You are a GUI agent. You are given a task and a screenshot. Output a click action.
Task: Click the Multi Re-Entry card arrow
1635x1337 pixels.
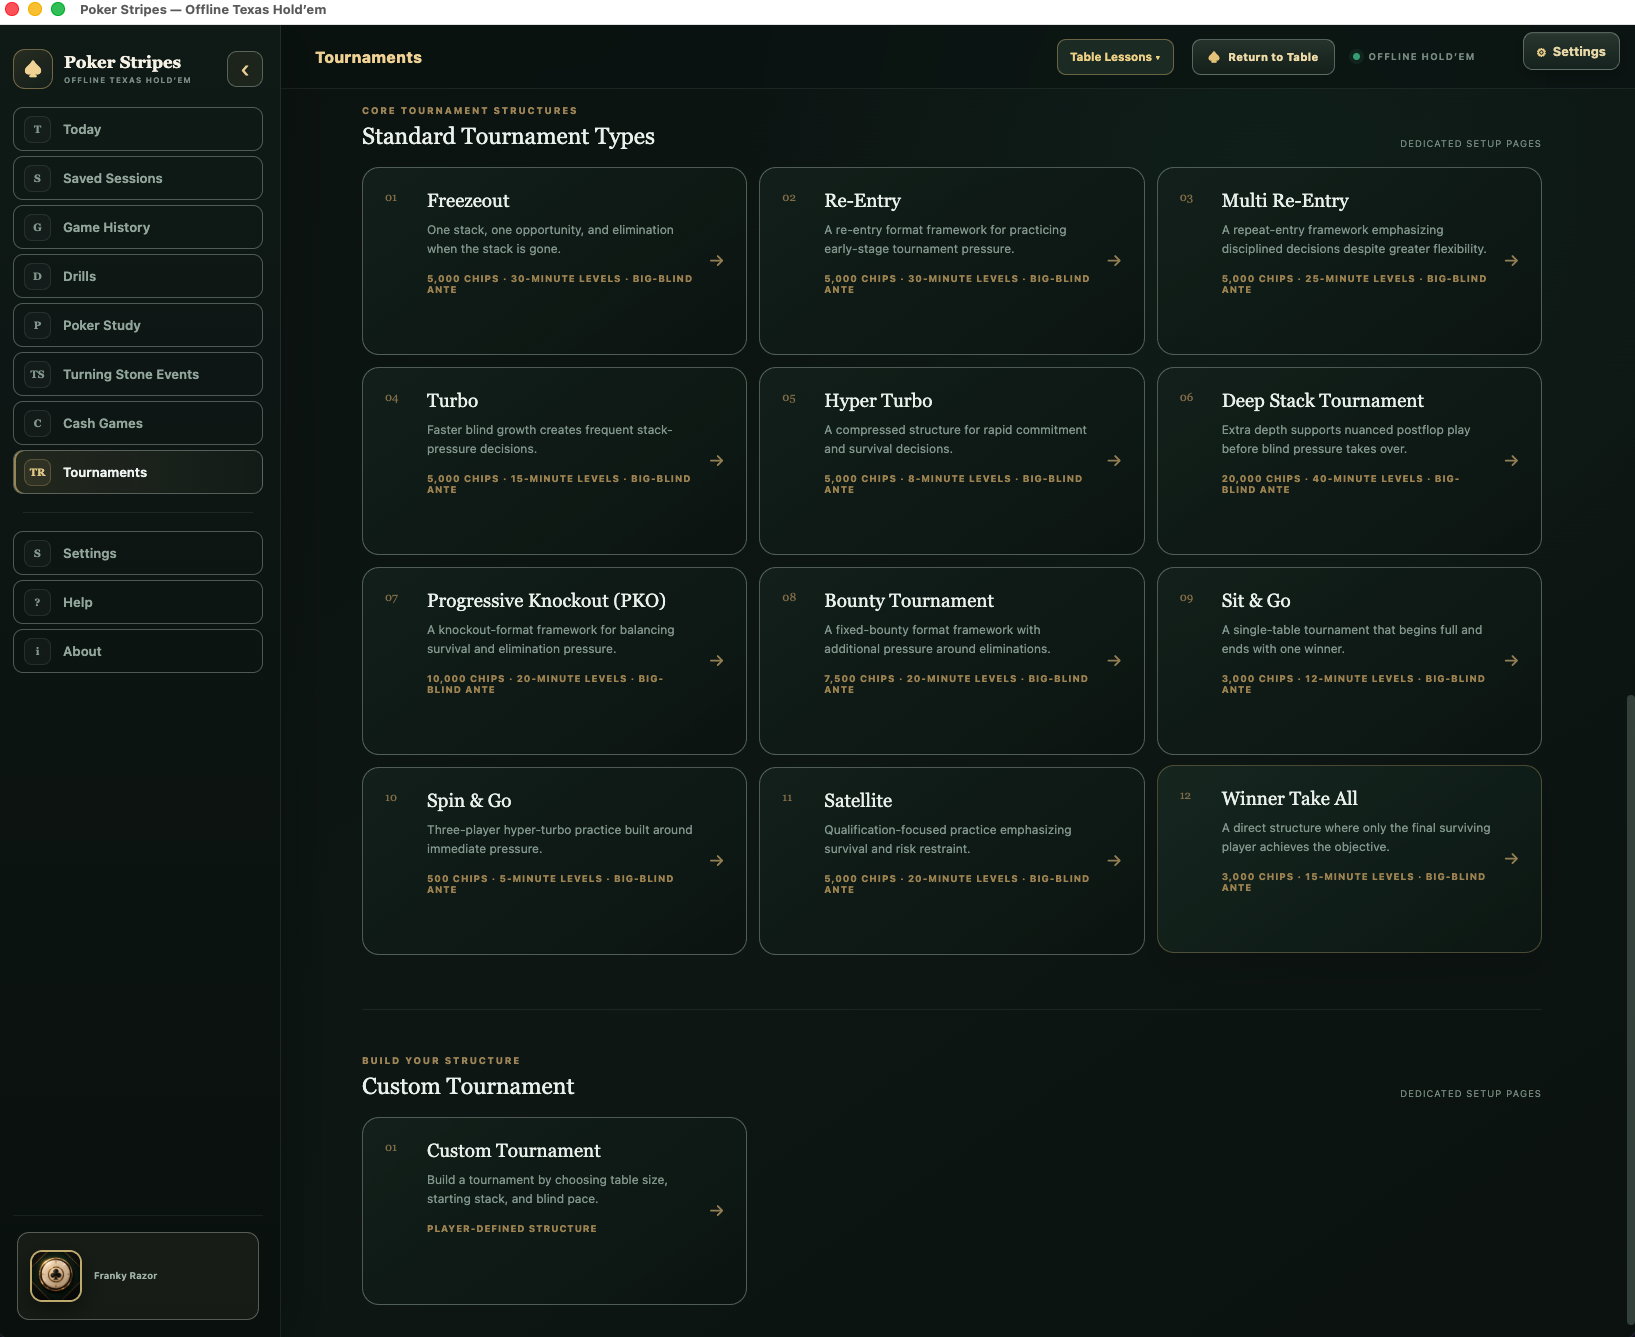pos(1512,260)
